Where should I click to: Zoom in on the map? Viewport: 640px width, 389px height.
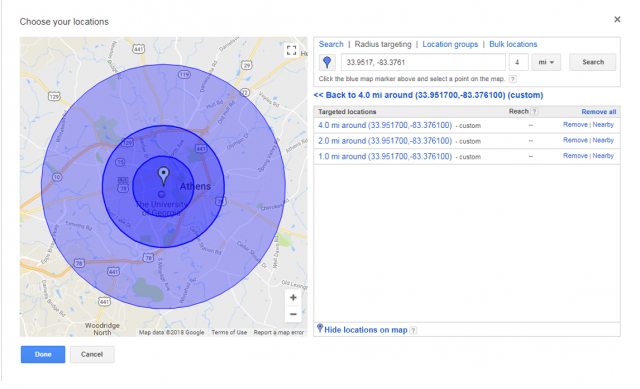(293, 298)
